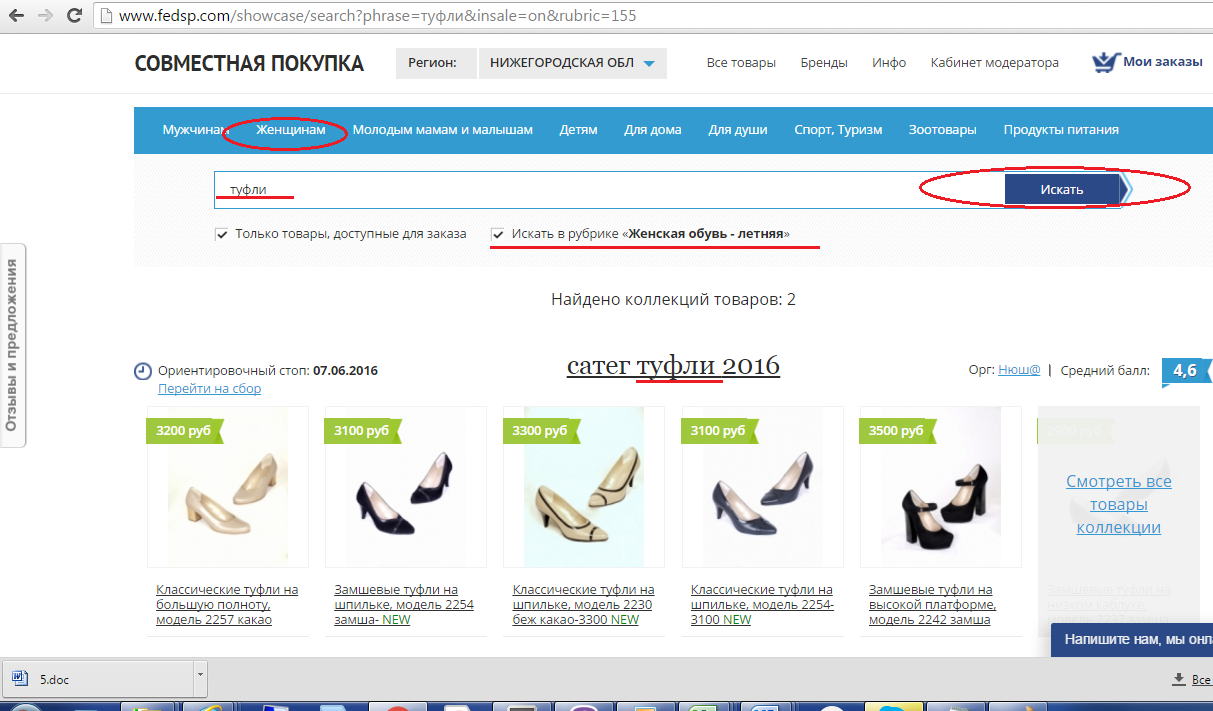Open the Зоотовары category menu

coord(942,130)
